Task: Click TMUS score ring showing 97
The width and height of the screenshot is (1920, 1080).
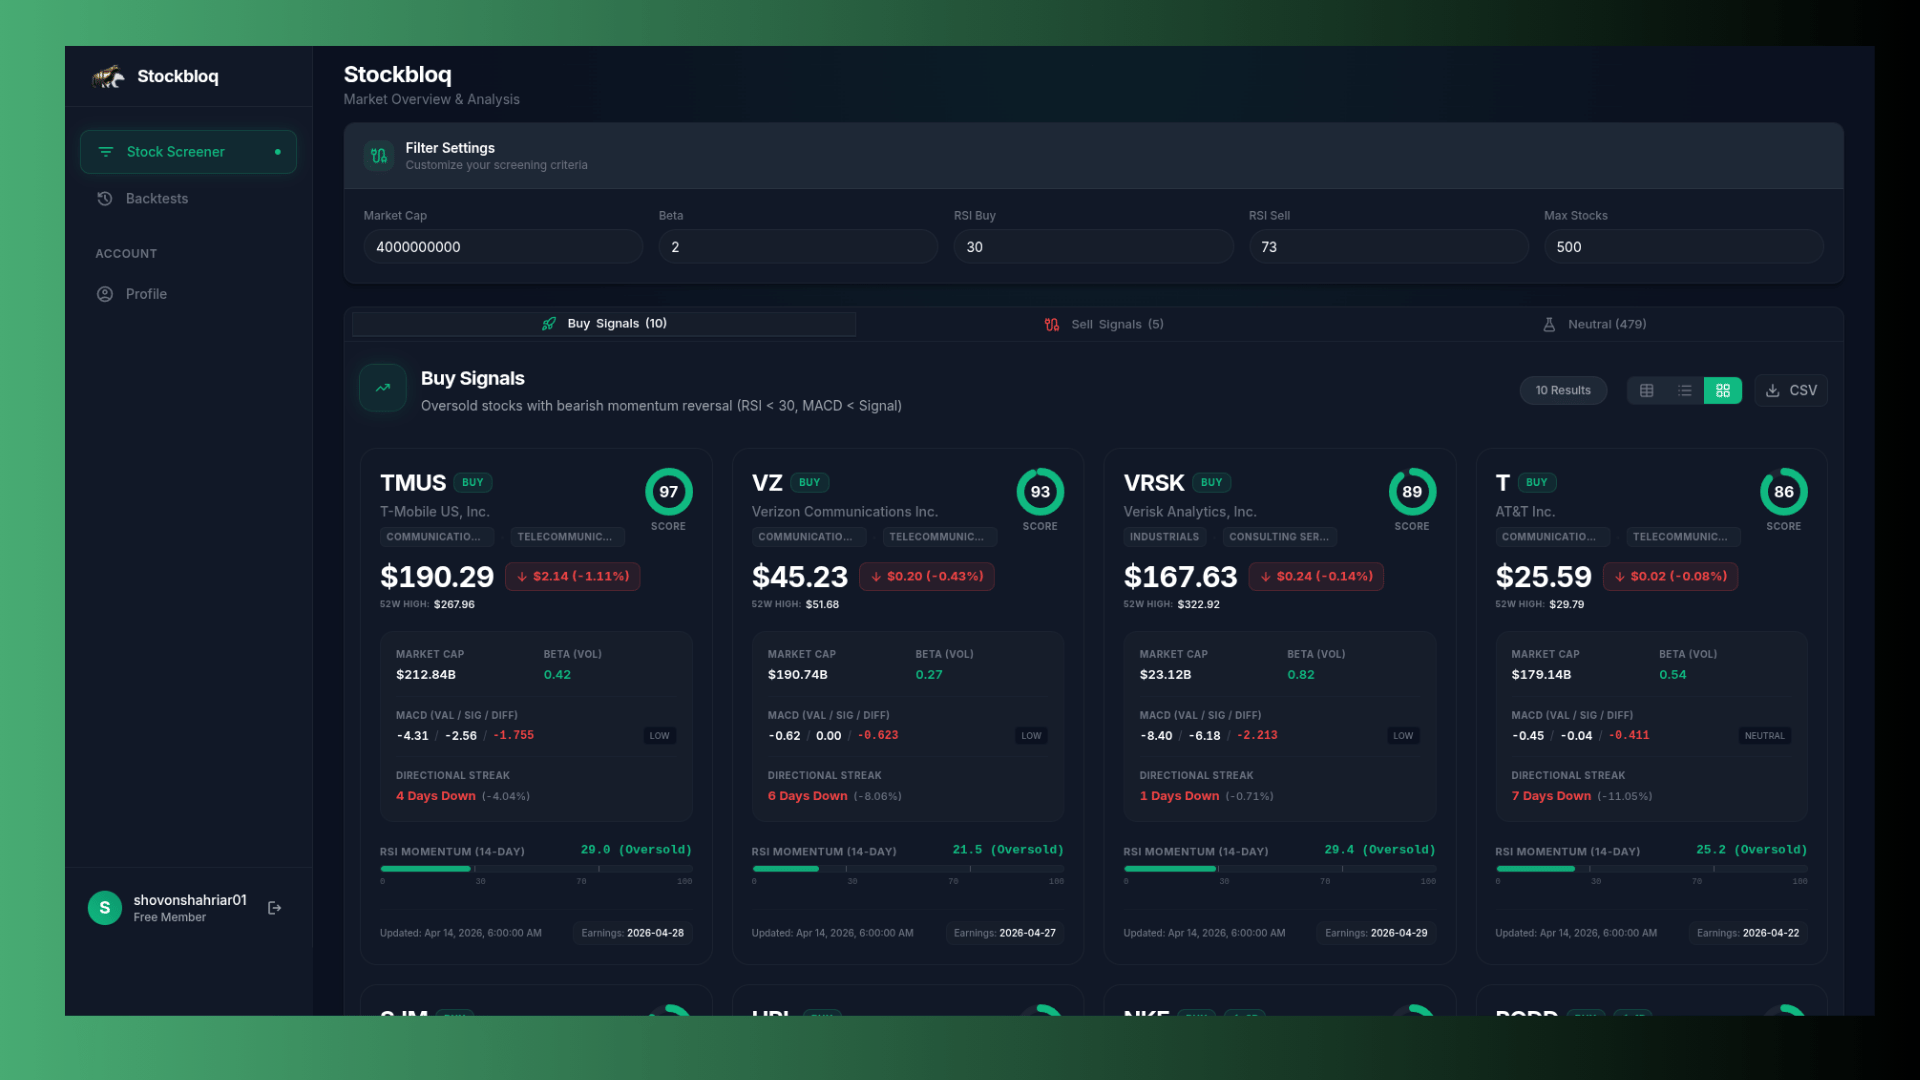Action: [x=668, y=492]
